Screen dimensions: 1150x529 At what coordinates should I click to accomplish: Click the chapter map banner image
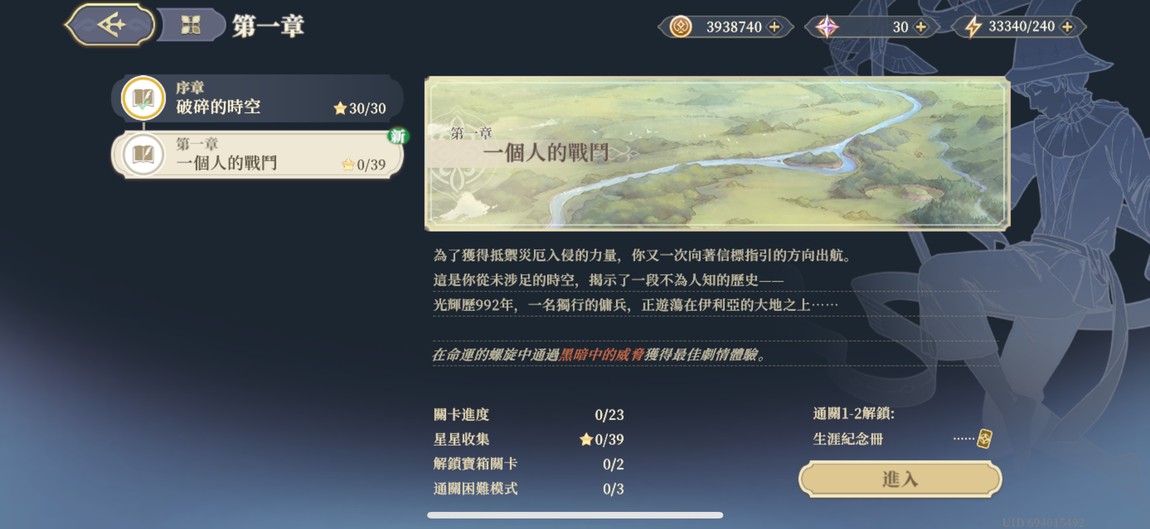[717, 154]
